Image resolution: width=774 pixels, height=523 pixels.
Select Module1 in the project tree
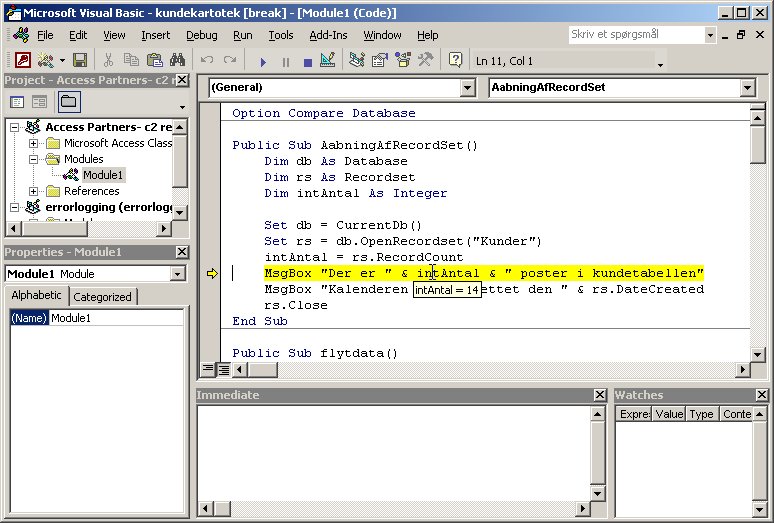point(103,175)
